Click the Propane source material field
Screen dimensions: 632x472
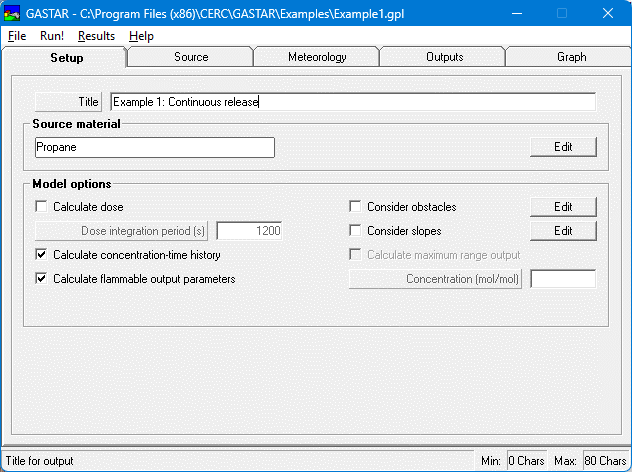[154, 147]
